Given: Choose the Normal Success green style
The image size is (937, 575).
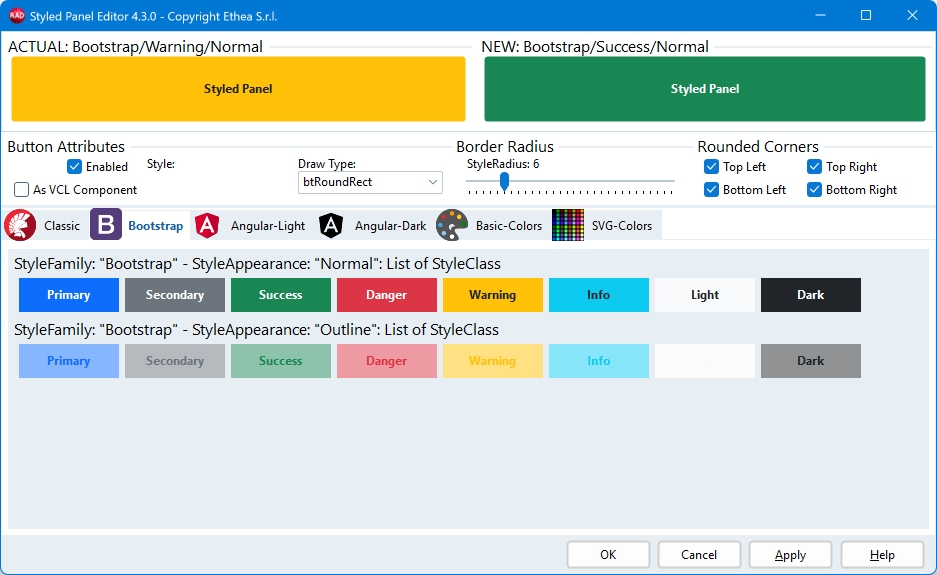Looking at the screenshot, I should tap(281, 295).
